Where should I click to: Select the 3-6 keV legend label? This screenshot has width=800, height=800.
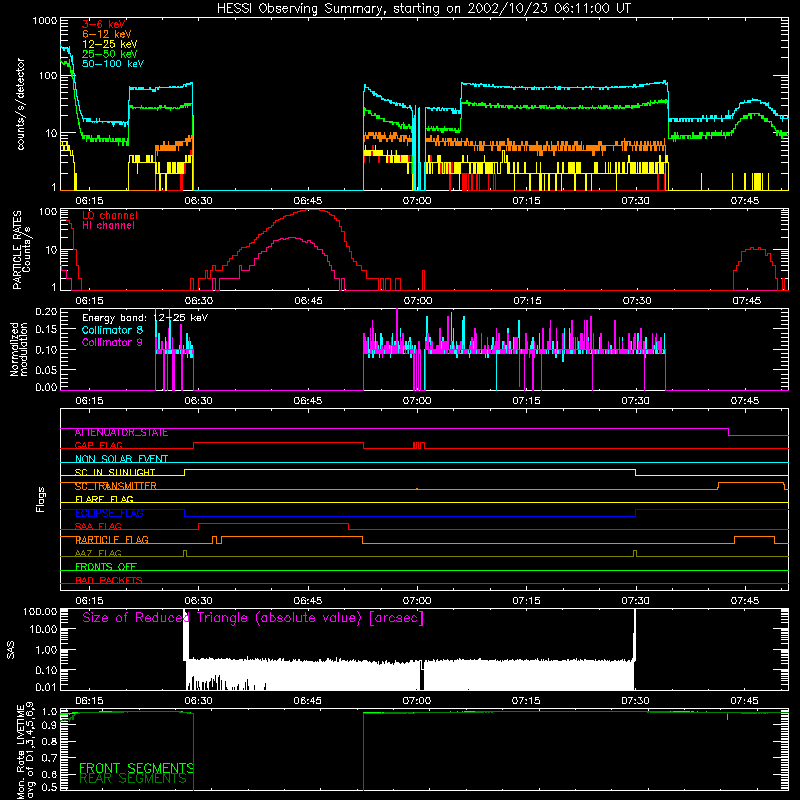(x=103, y=24)
